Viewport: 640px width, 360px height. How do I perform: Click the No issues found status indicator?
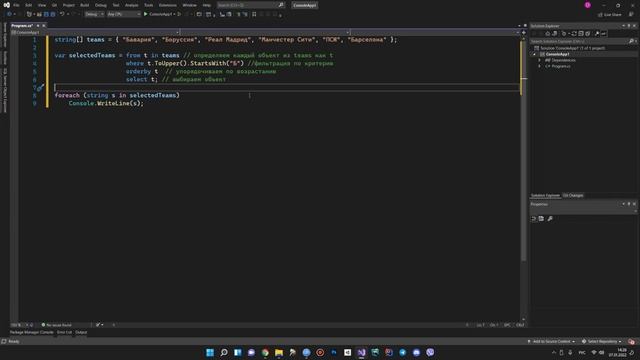tap(57, 325)
